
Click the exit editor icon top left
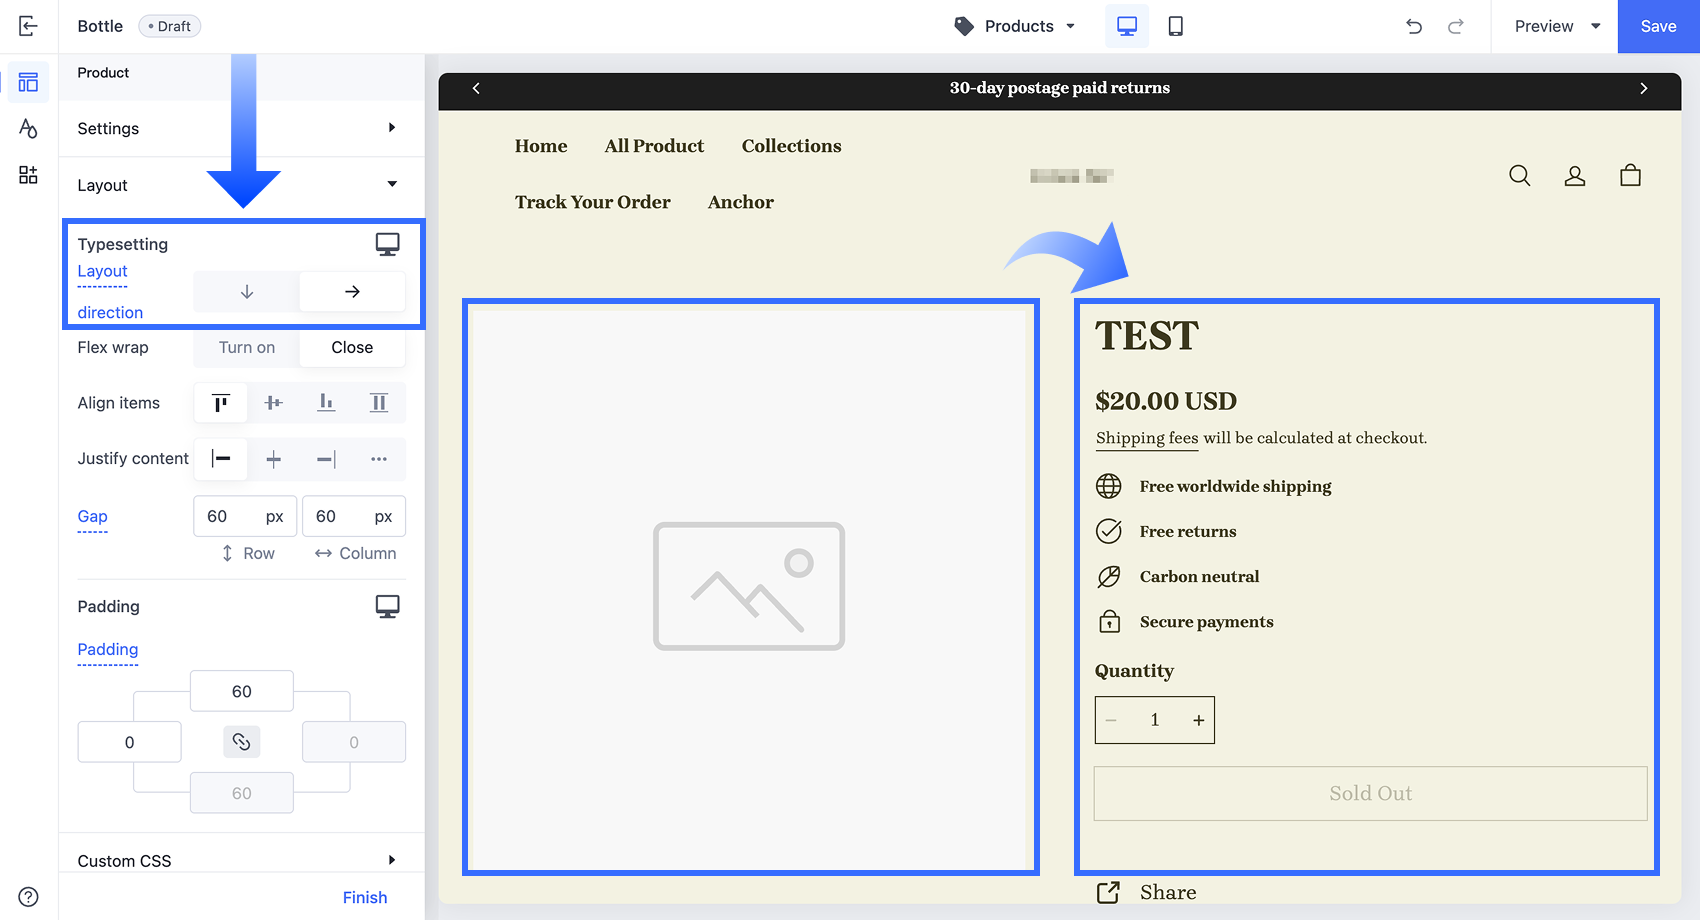click(27, 26)
